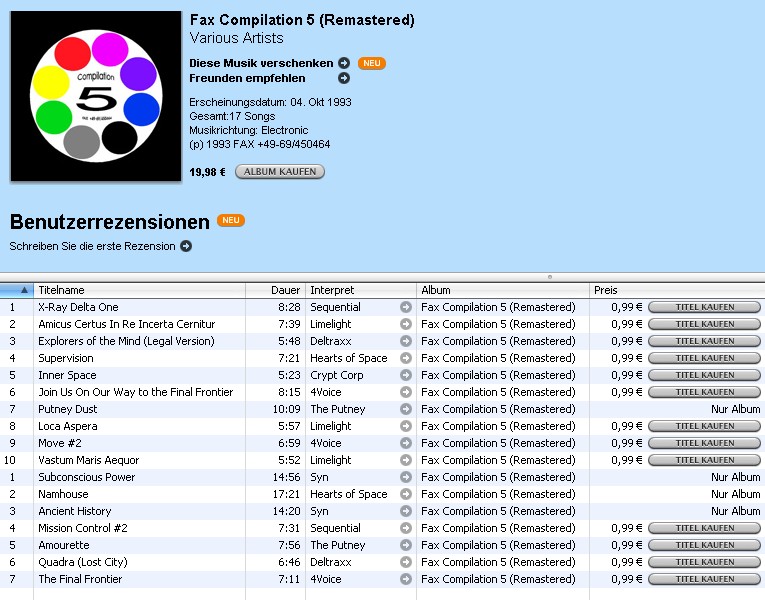Click artist arrow in Loca Aspera row
Screen dimensions: 765x600
coord(405,426)
